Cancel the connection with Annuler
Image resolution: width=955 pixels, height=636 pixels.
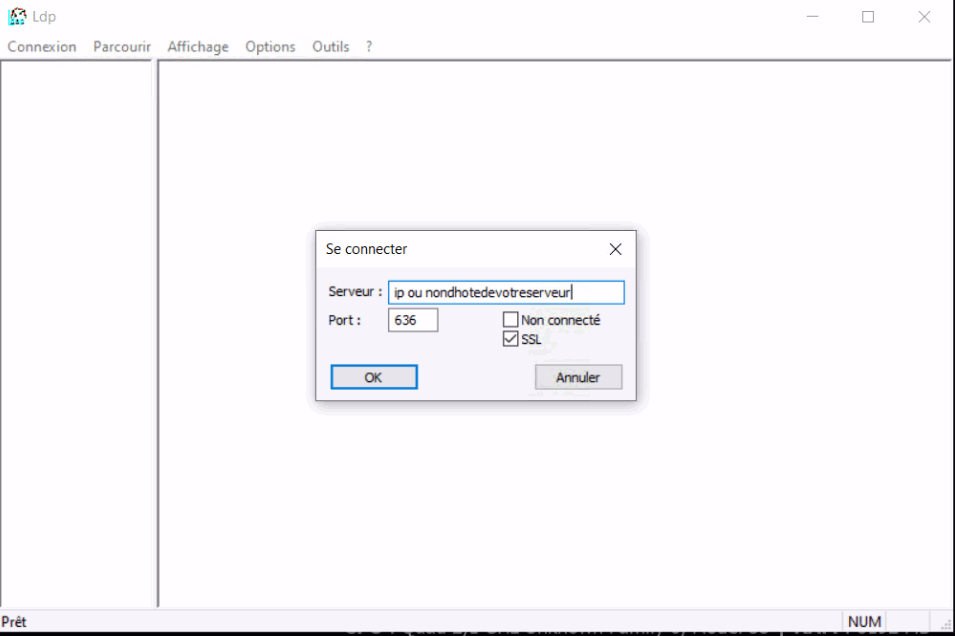pos(578,377)
